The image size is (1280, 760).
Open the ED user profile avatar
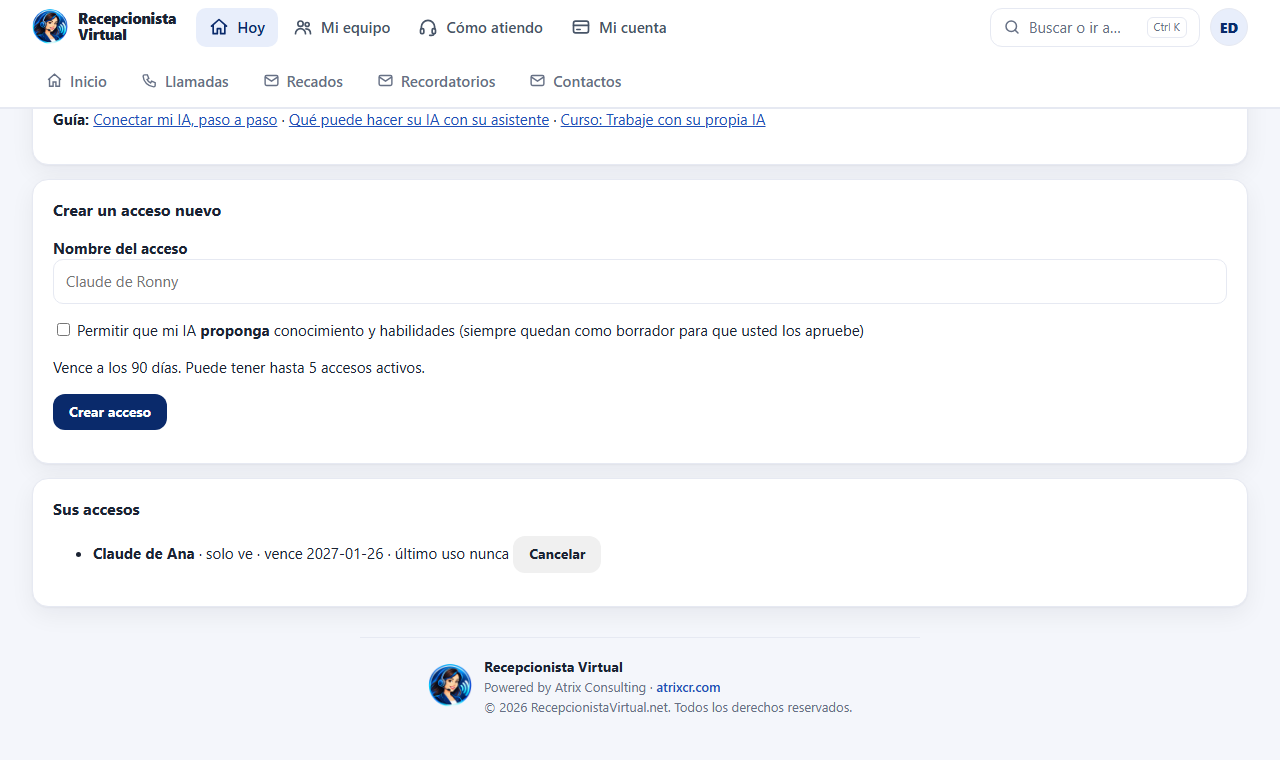pos(1229,28)
